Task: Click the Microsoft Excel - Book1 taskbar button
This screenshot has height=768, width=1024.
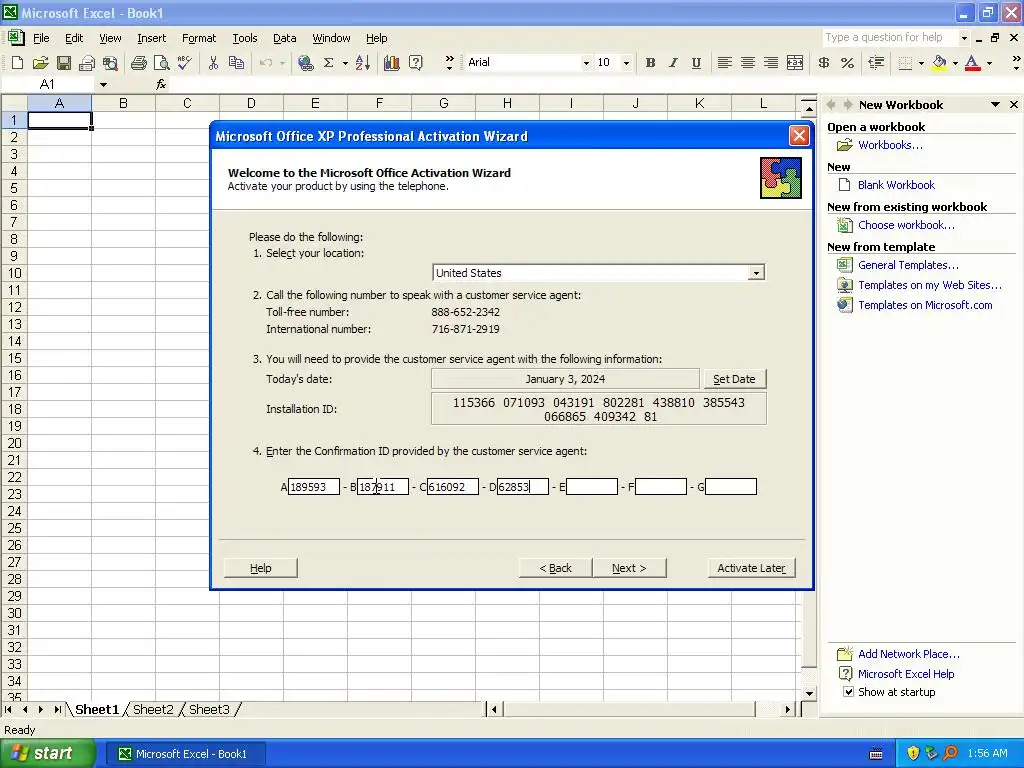Action: click(185, 754)
